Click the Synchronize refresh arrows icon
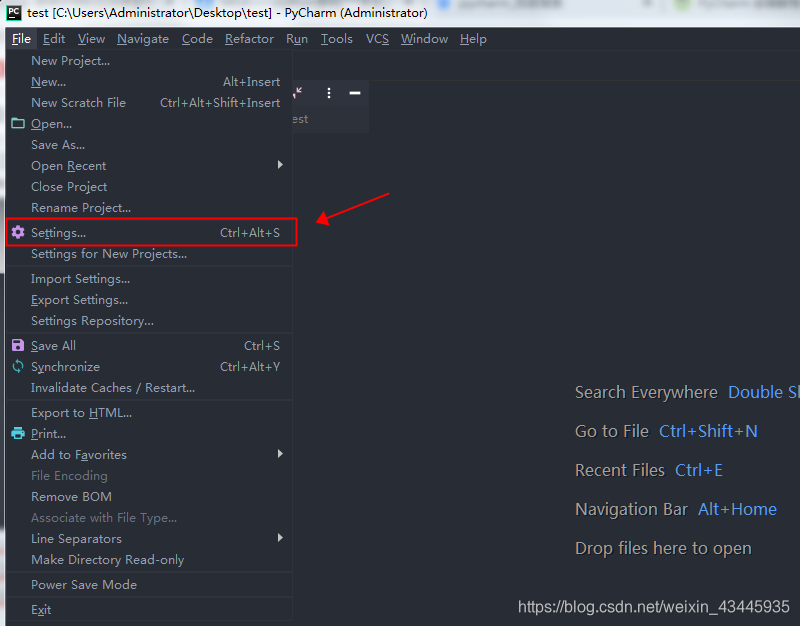 click(x=18, y=366)
